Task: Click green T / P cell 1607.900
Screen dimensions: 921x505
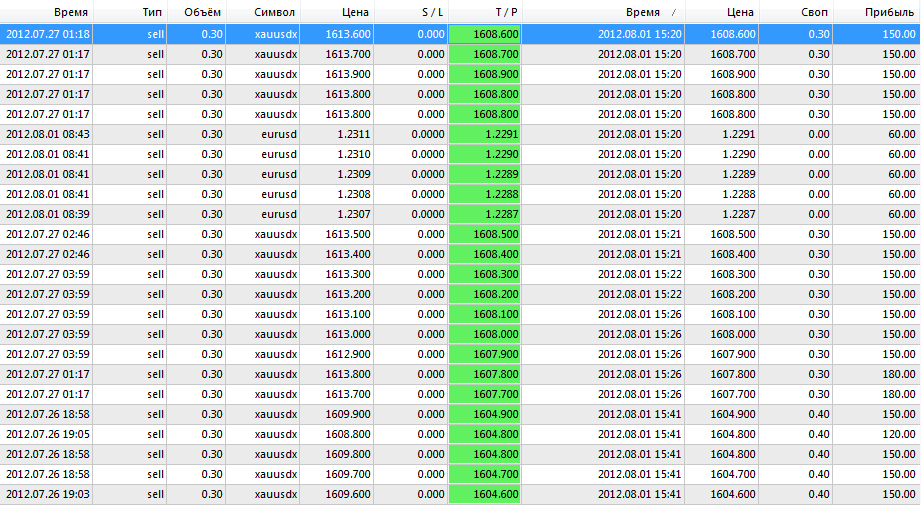Action: click(x=485, y=354)
